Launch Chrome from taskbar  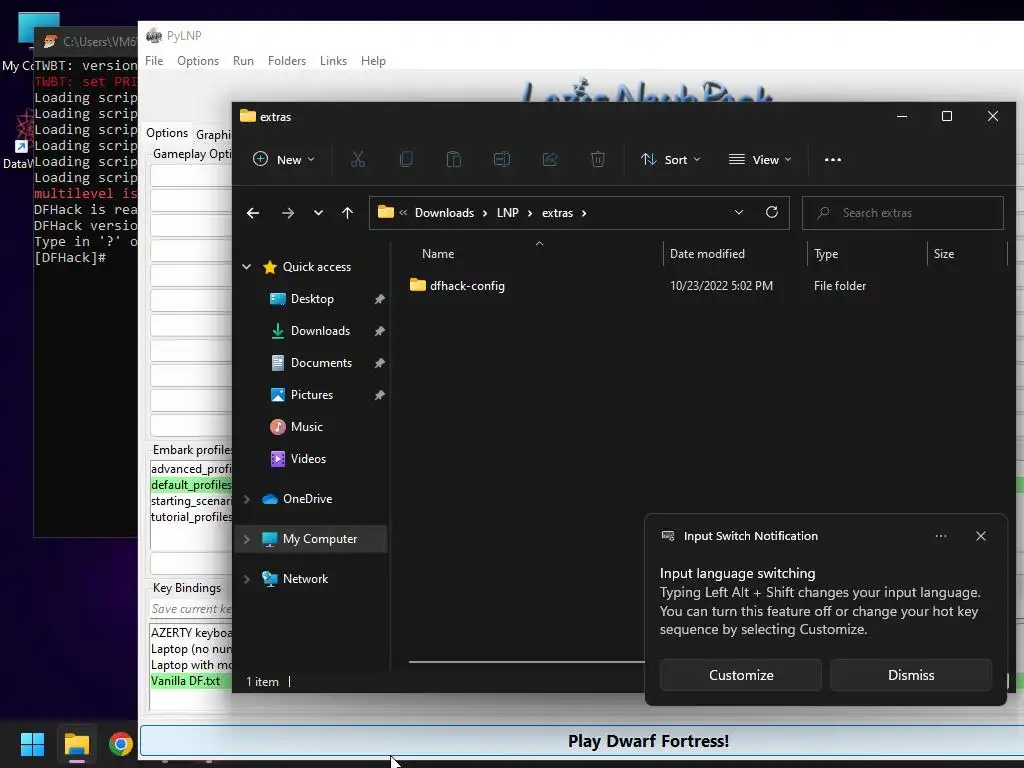(120, 744)
